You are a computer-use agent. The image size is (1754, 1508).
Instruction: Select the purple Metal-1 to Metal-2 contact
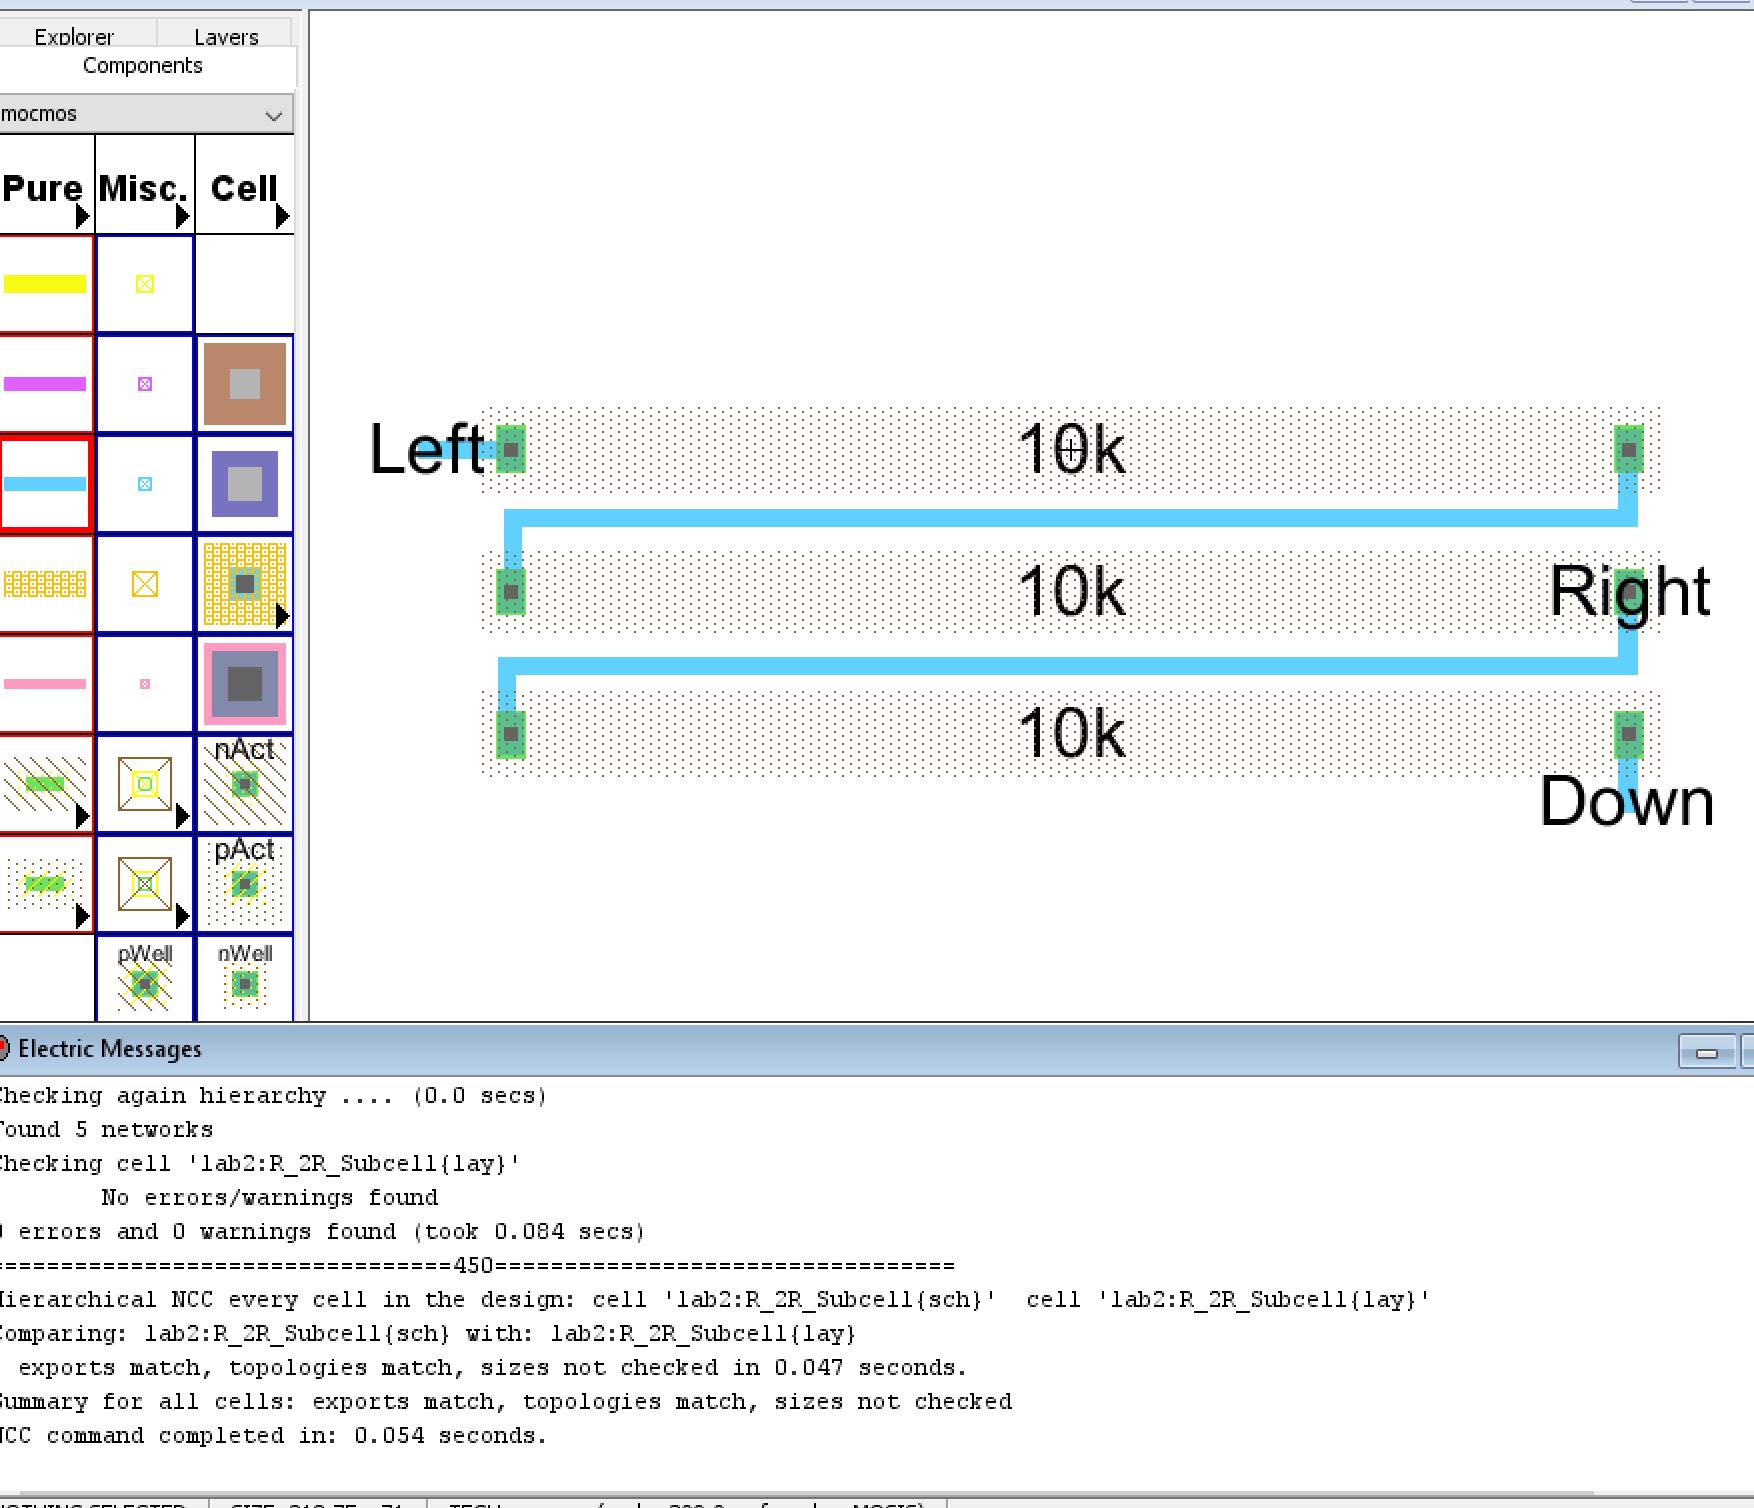click(245, 484)
